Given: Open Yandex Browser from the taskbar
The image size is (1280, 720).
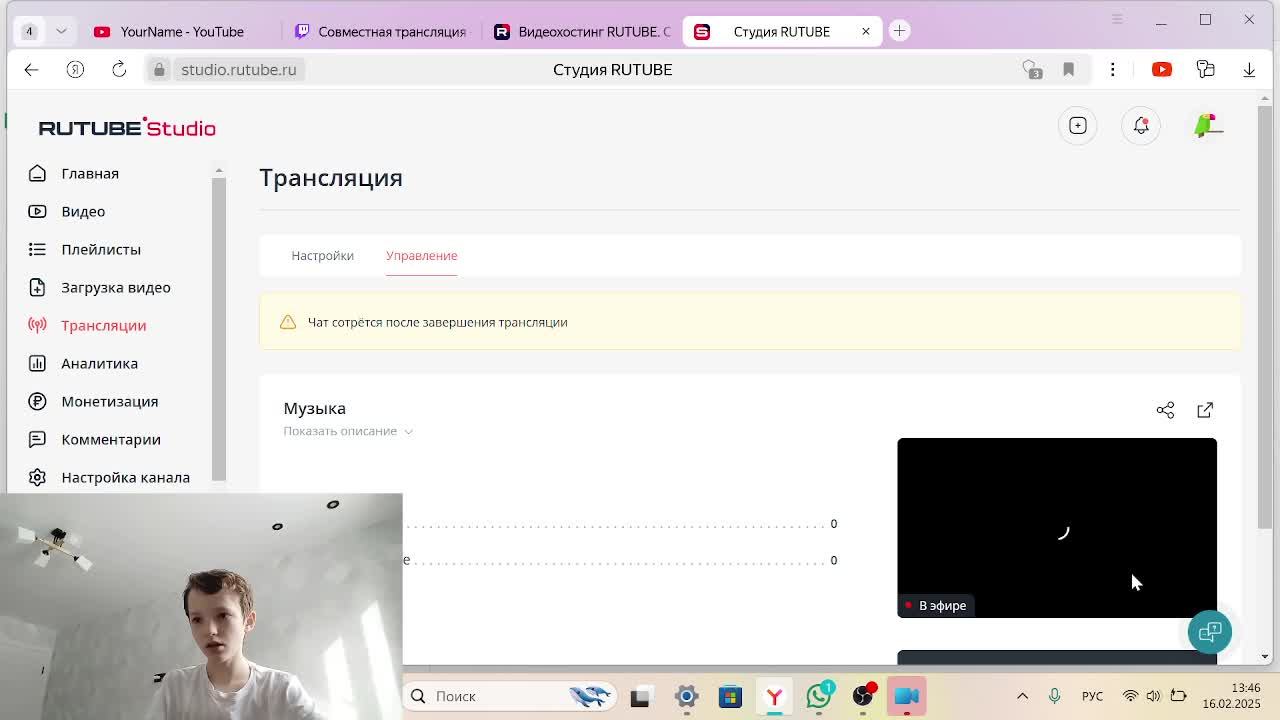Looking at the screenshot, I should pos(774,696).
